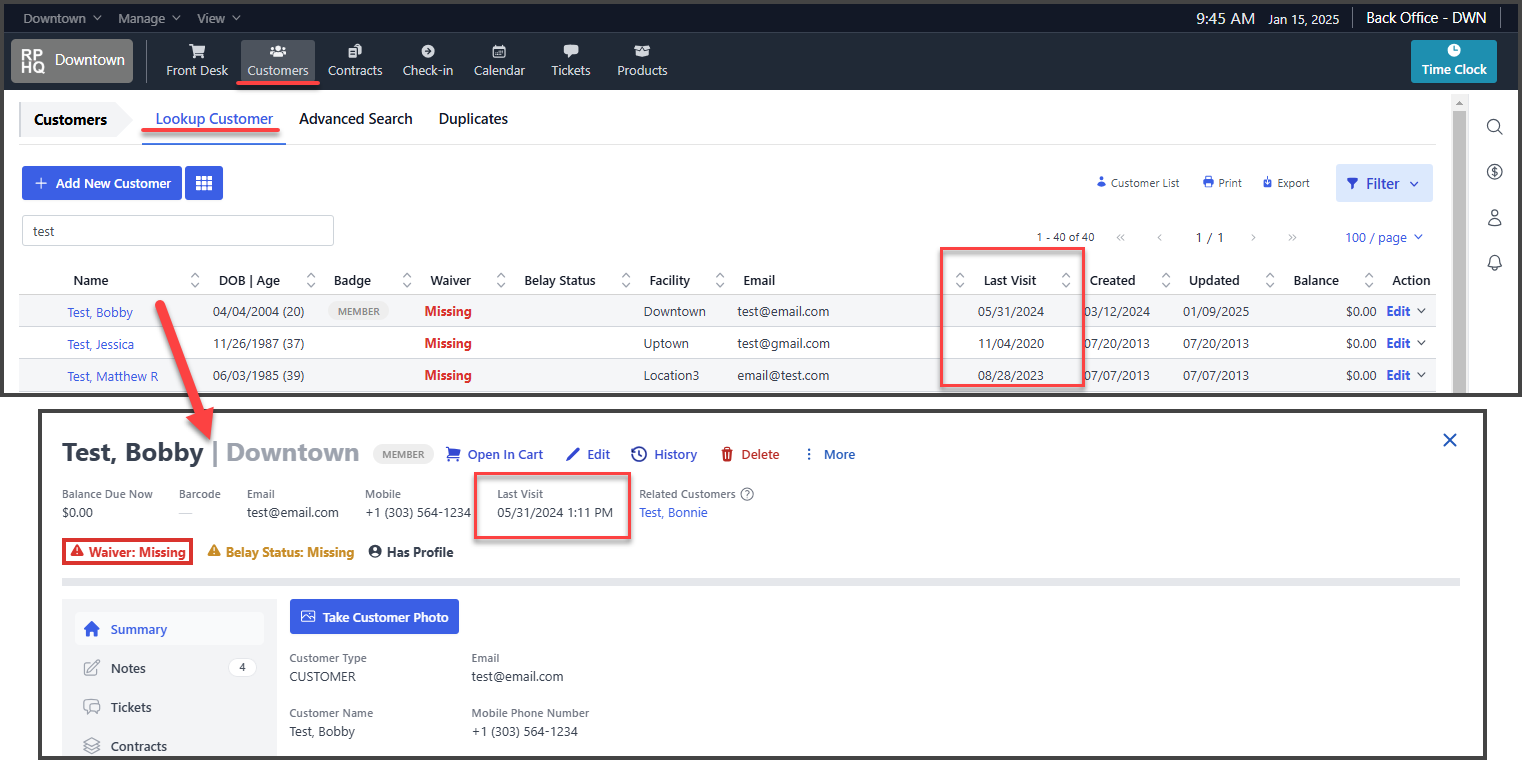Viewport: 1522px width, 760px height.
Task: Switch to the Duplicates tab
Action: (x=473, y=119)
